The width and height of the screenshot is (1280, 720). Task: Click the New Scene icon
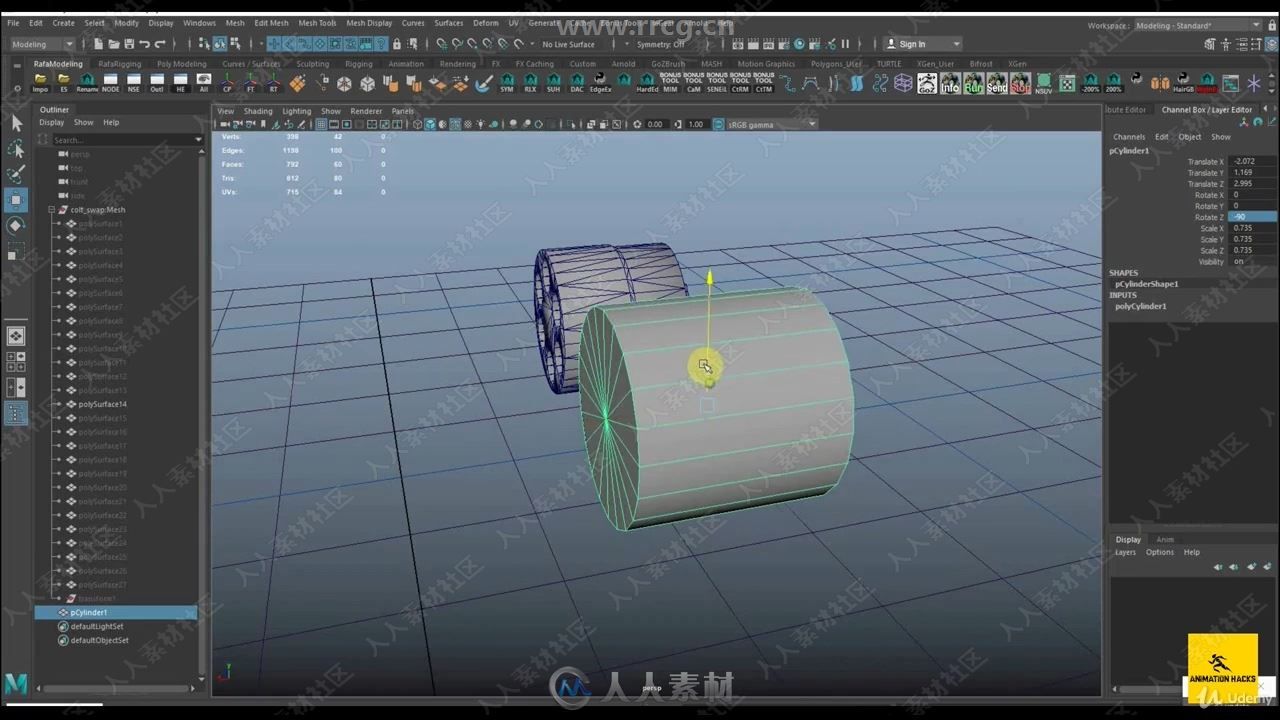pos(98,44)
